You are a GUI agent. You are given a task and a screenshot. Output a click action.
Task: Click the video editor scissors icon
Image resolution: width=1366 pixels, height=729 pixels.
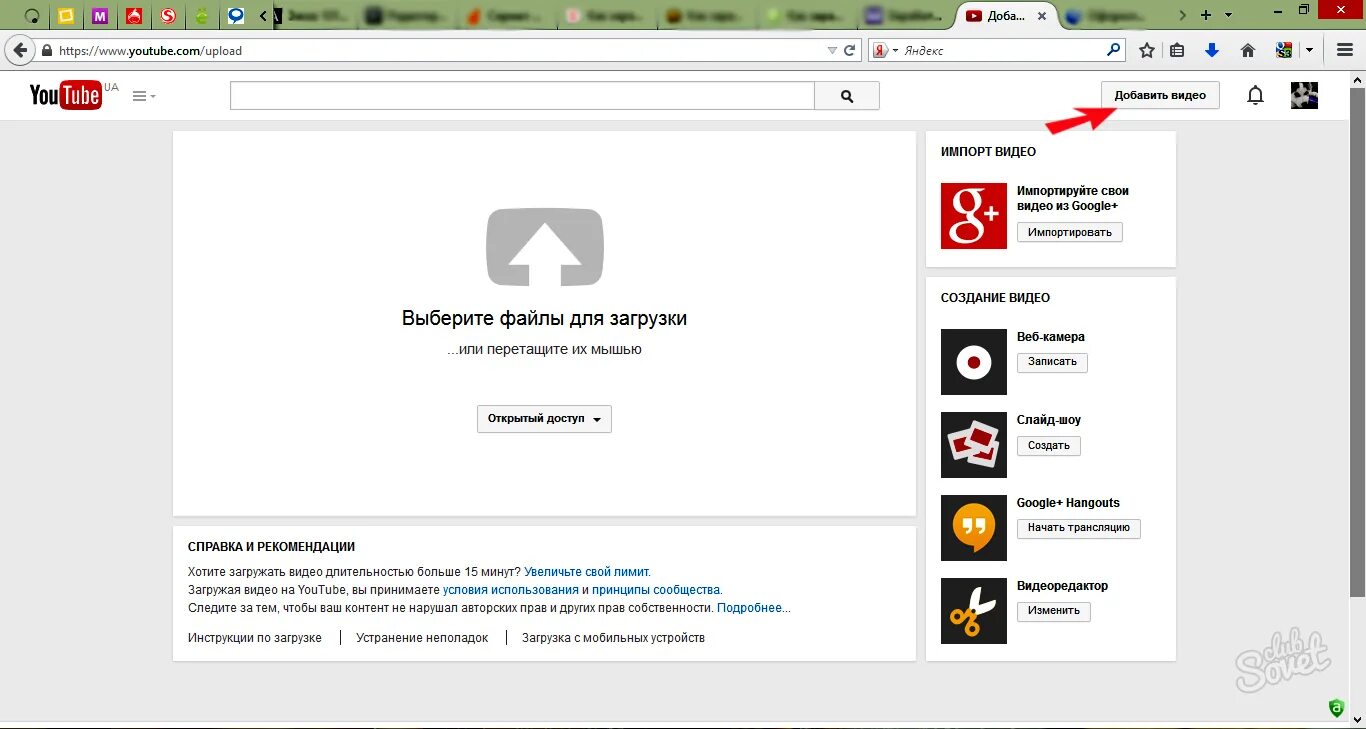pos(974,611)
